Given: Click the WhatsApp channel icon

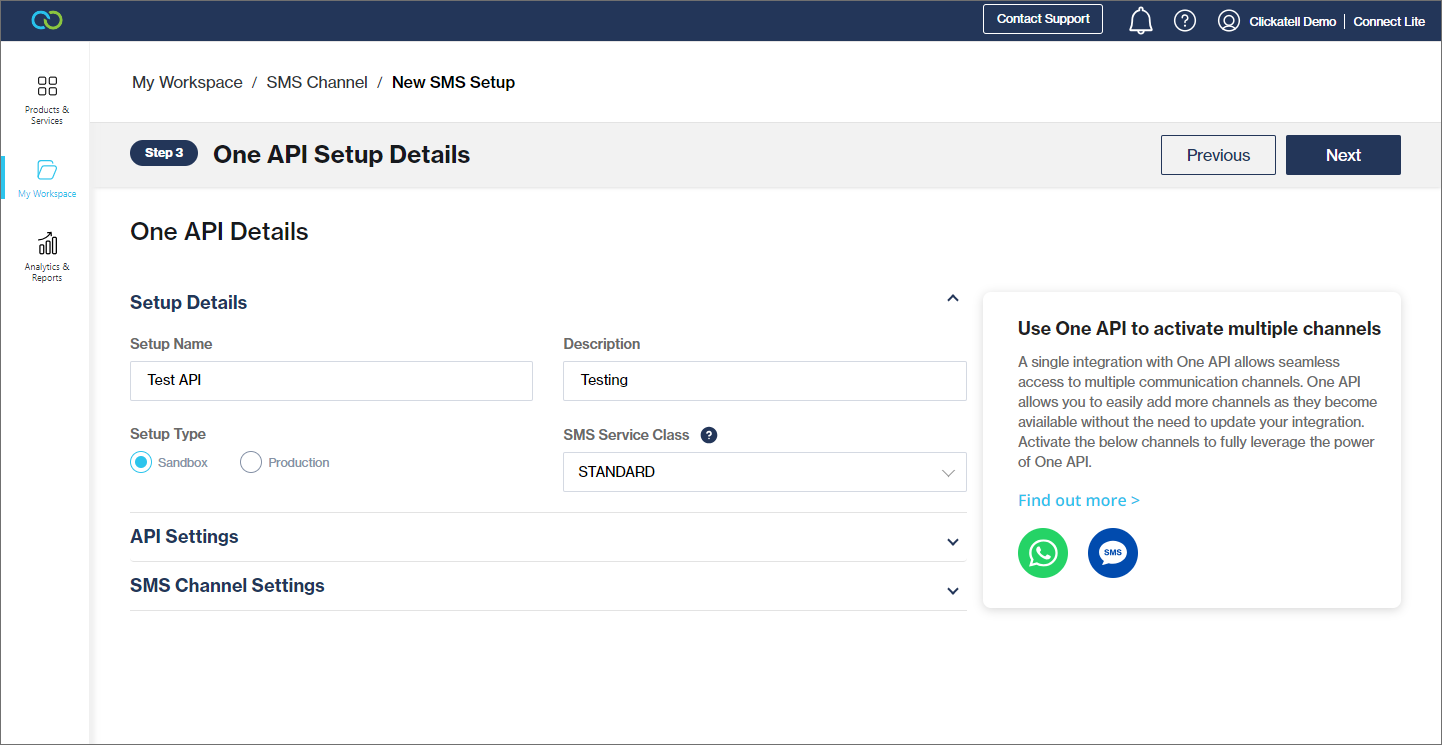Looking at the screenshot, I should pos(1043,553).
